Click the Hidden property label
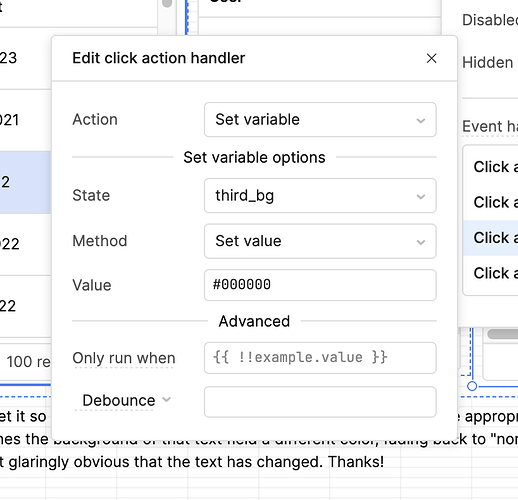The image size is (518, 500). pyautogui.click(x=487, y=63)
